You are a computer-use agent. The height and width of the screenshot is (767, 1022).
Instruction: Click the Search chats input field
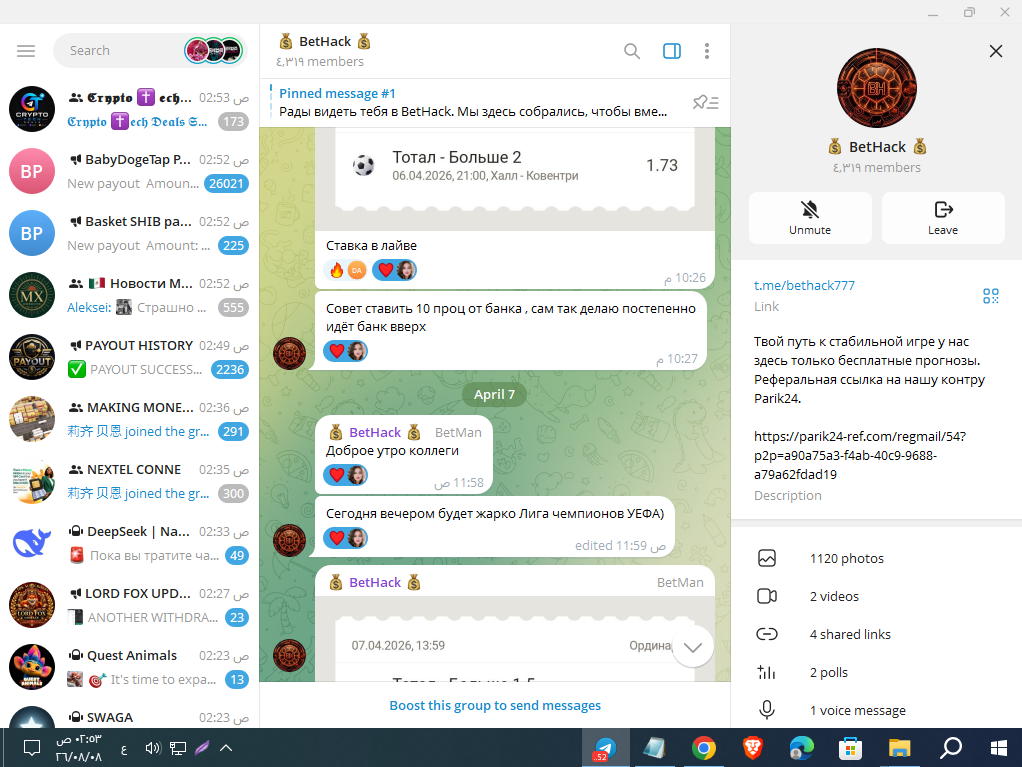point(124,51)
